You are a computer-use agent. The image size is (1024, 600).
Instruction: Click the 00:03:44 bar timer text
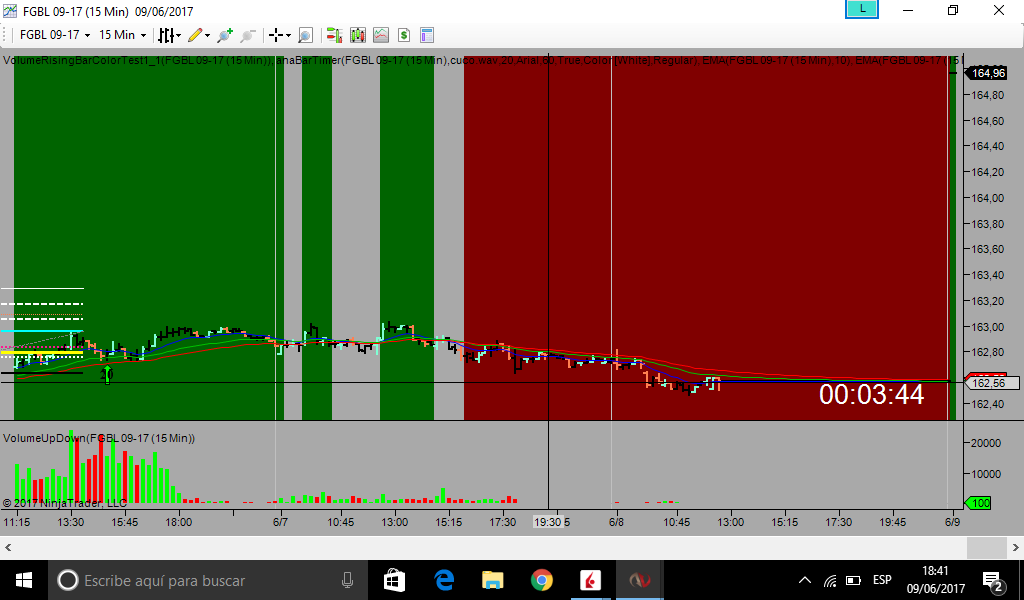coord(871,395)
